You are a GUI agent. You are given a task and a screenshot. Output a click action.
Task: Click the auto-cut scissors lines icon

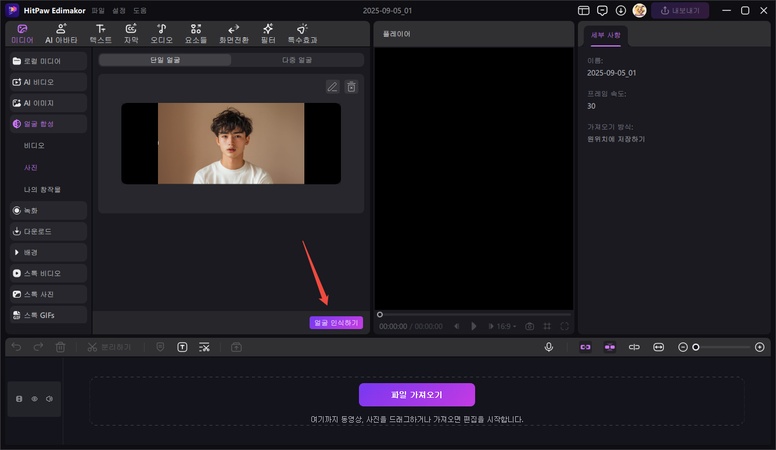[x=204, y=347]
